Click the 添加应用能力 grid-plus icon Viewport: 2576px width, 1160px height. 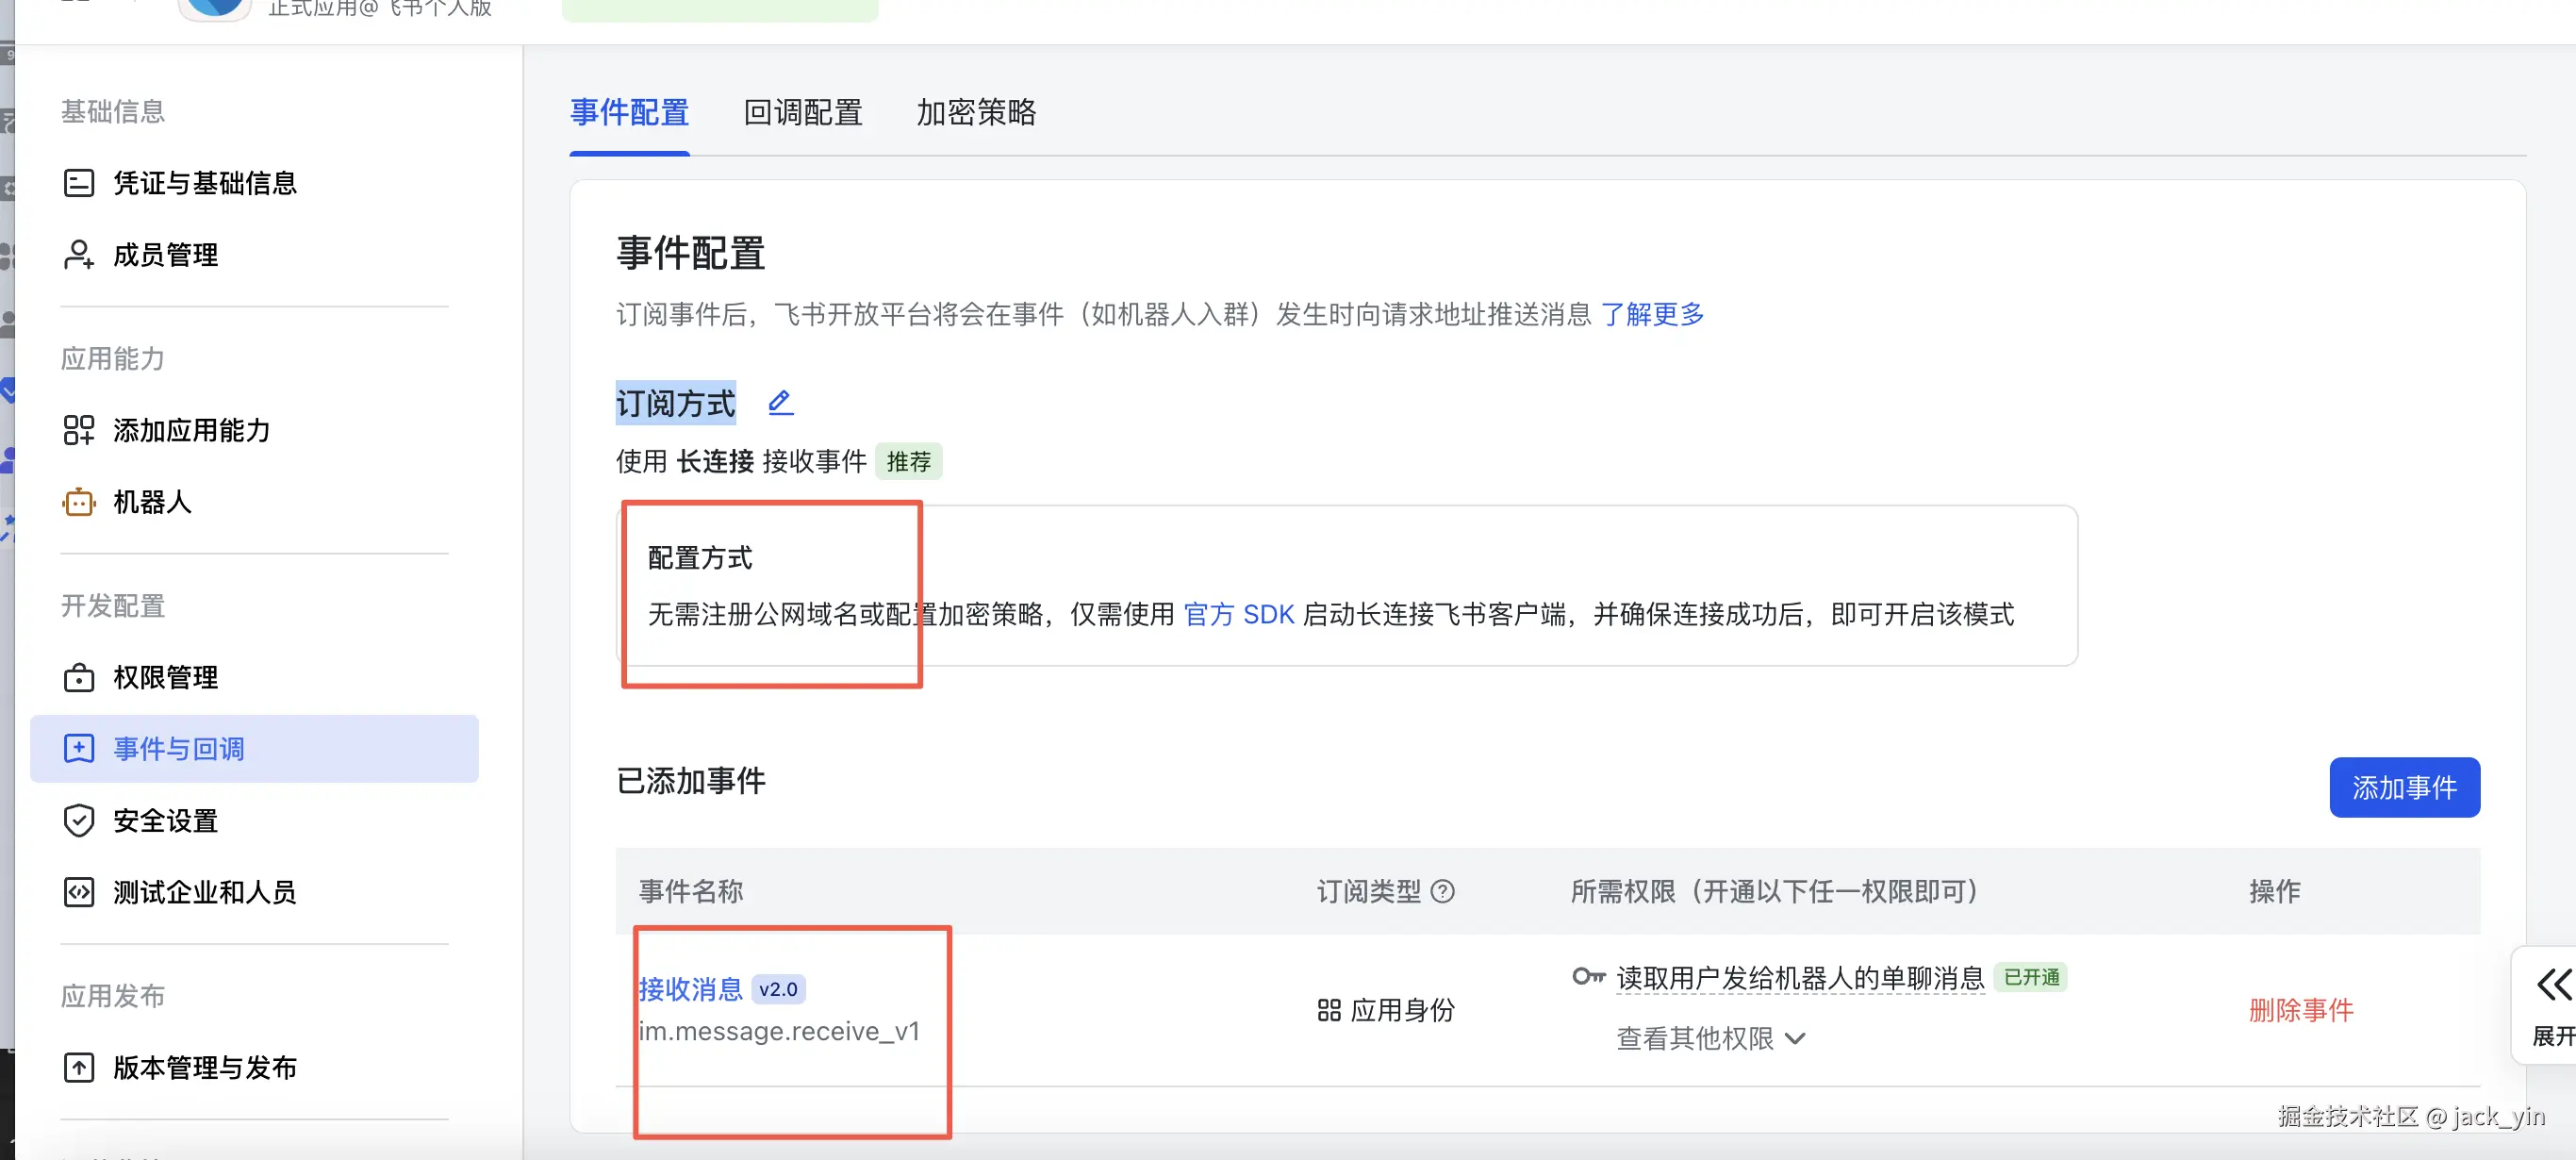(79, 430)
